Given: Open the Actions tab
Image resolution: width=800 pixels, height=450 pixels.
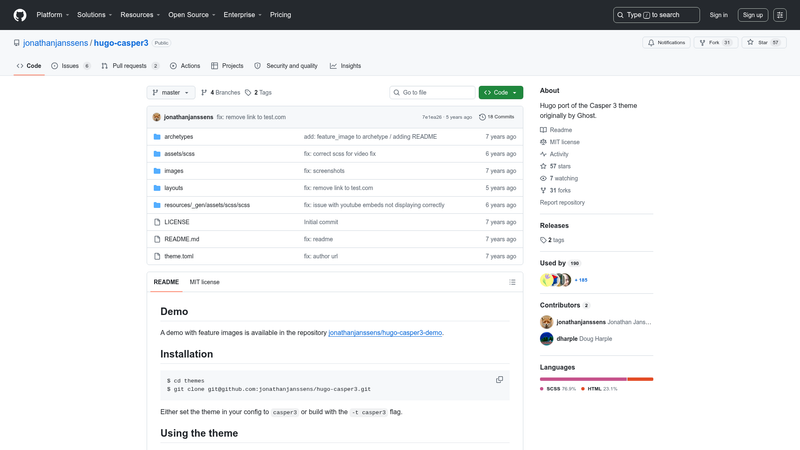Looking at the screenshot, I should click(185, 66).
